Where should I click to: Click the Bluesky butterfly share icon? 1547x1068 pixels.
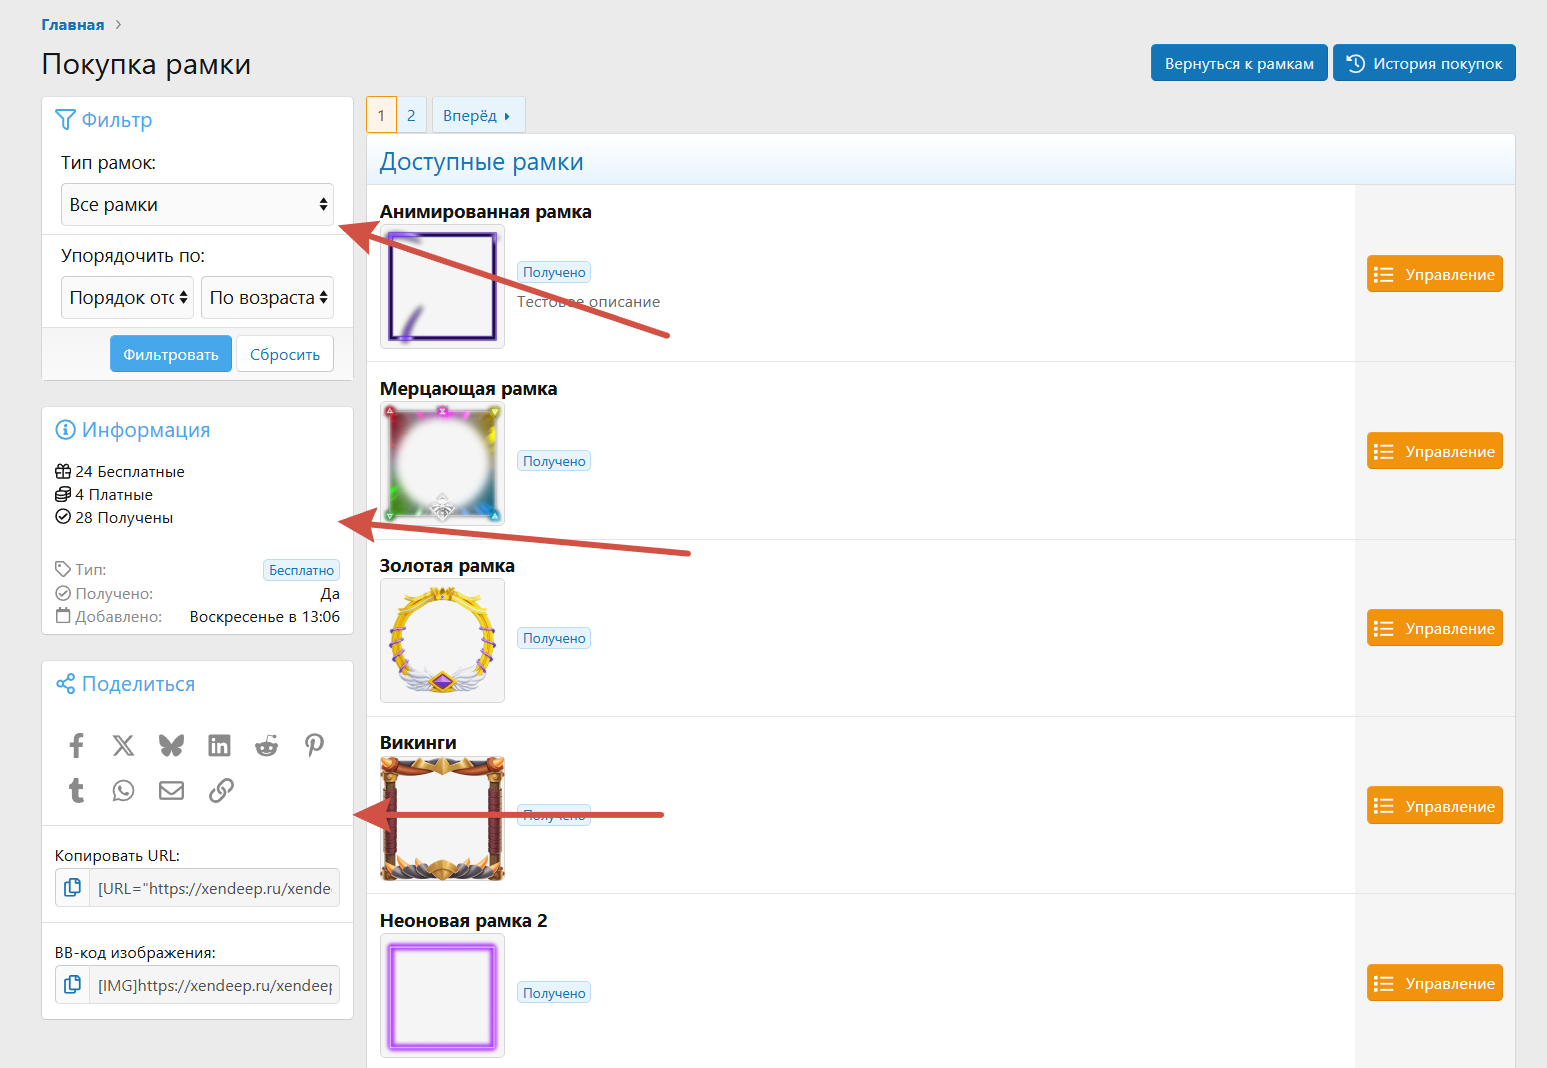pyautogui.click(x=171, y=745)
